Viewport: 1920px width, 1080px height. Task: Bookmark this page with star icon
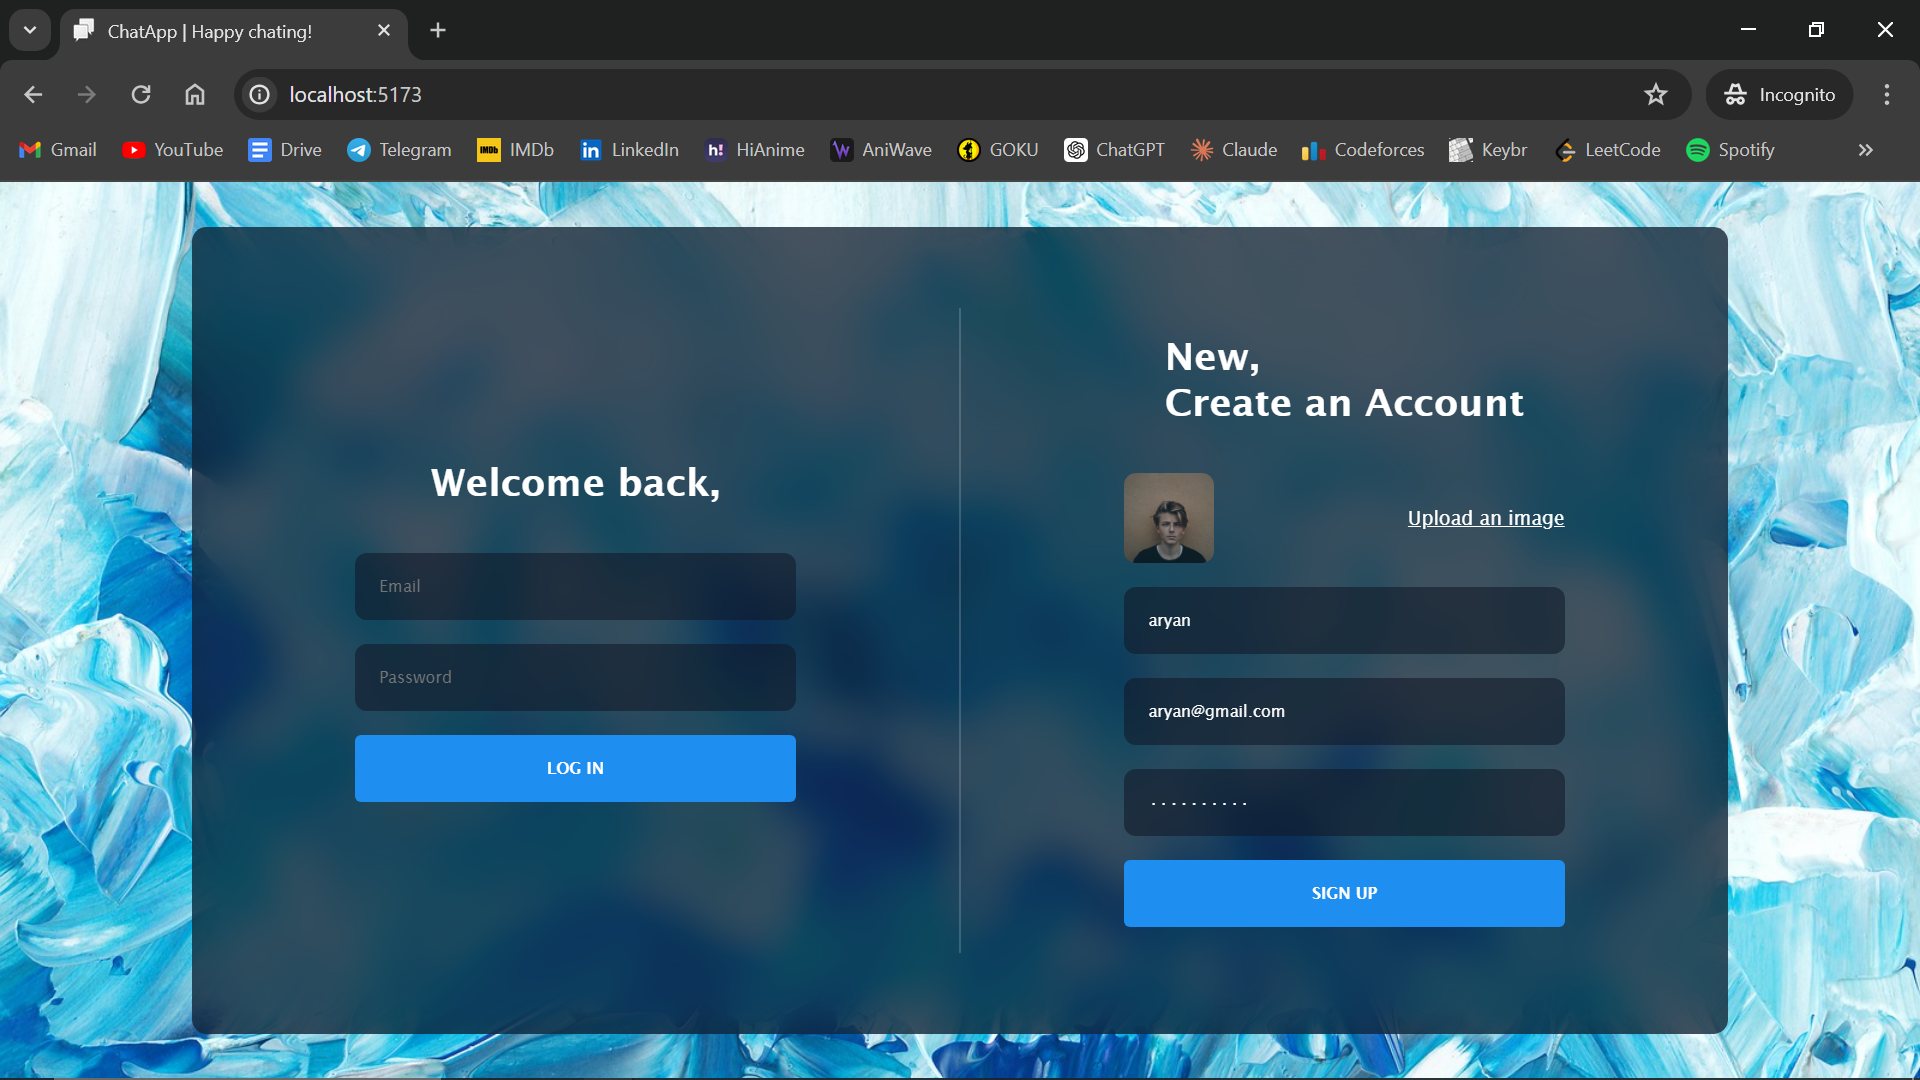1656,94
